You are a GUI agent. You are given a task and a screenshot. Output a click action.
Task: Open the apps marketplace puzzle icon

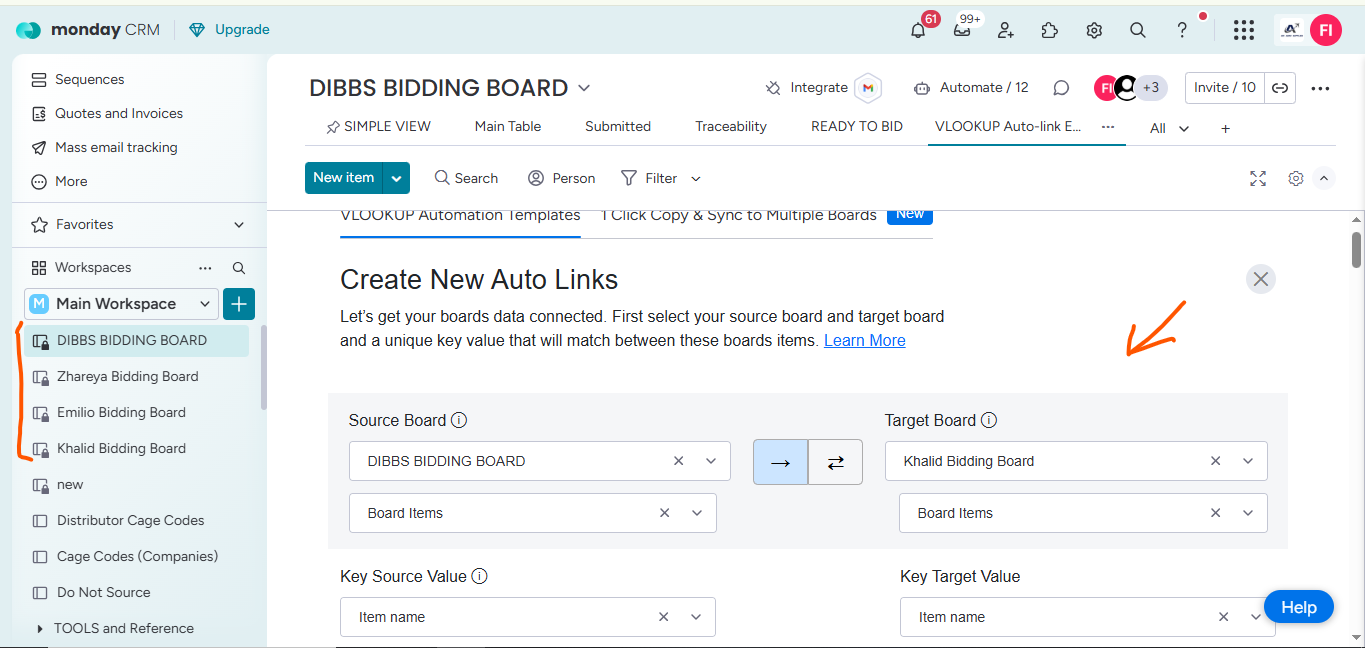(1049, 30)
